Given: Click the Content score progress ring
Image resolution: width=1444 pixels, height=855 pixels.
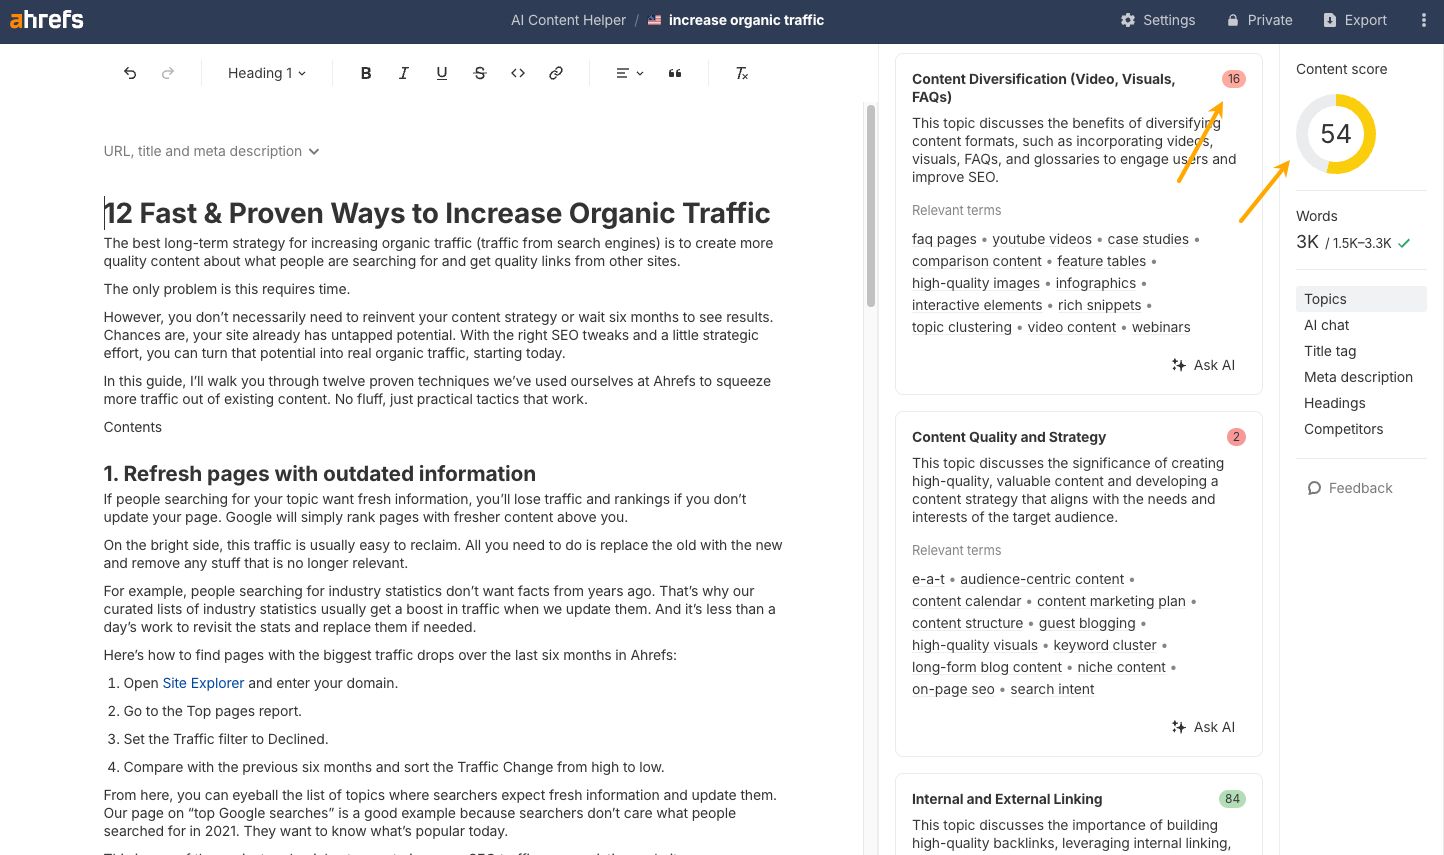Looking at the screenshot, I should pos(1336,134).
